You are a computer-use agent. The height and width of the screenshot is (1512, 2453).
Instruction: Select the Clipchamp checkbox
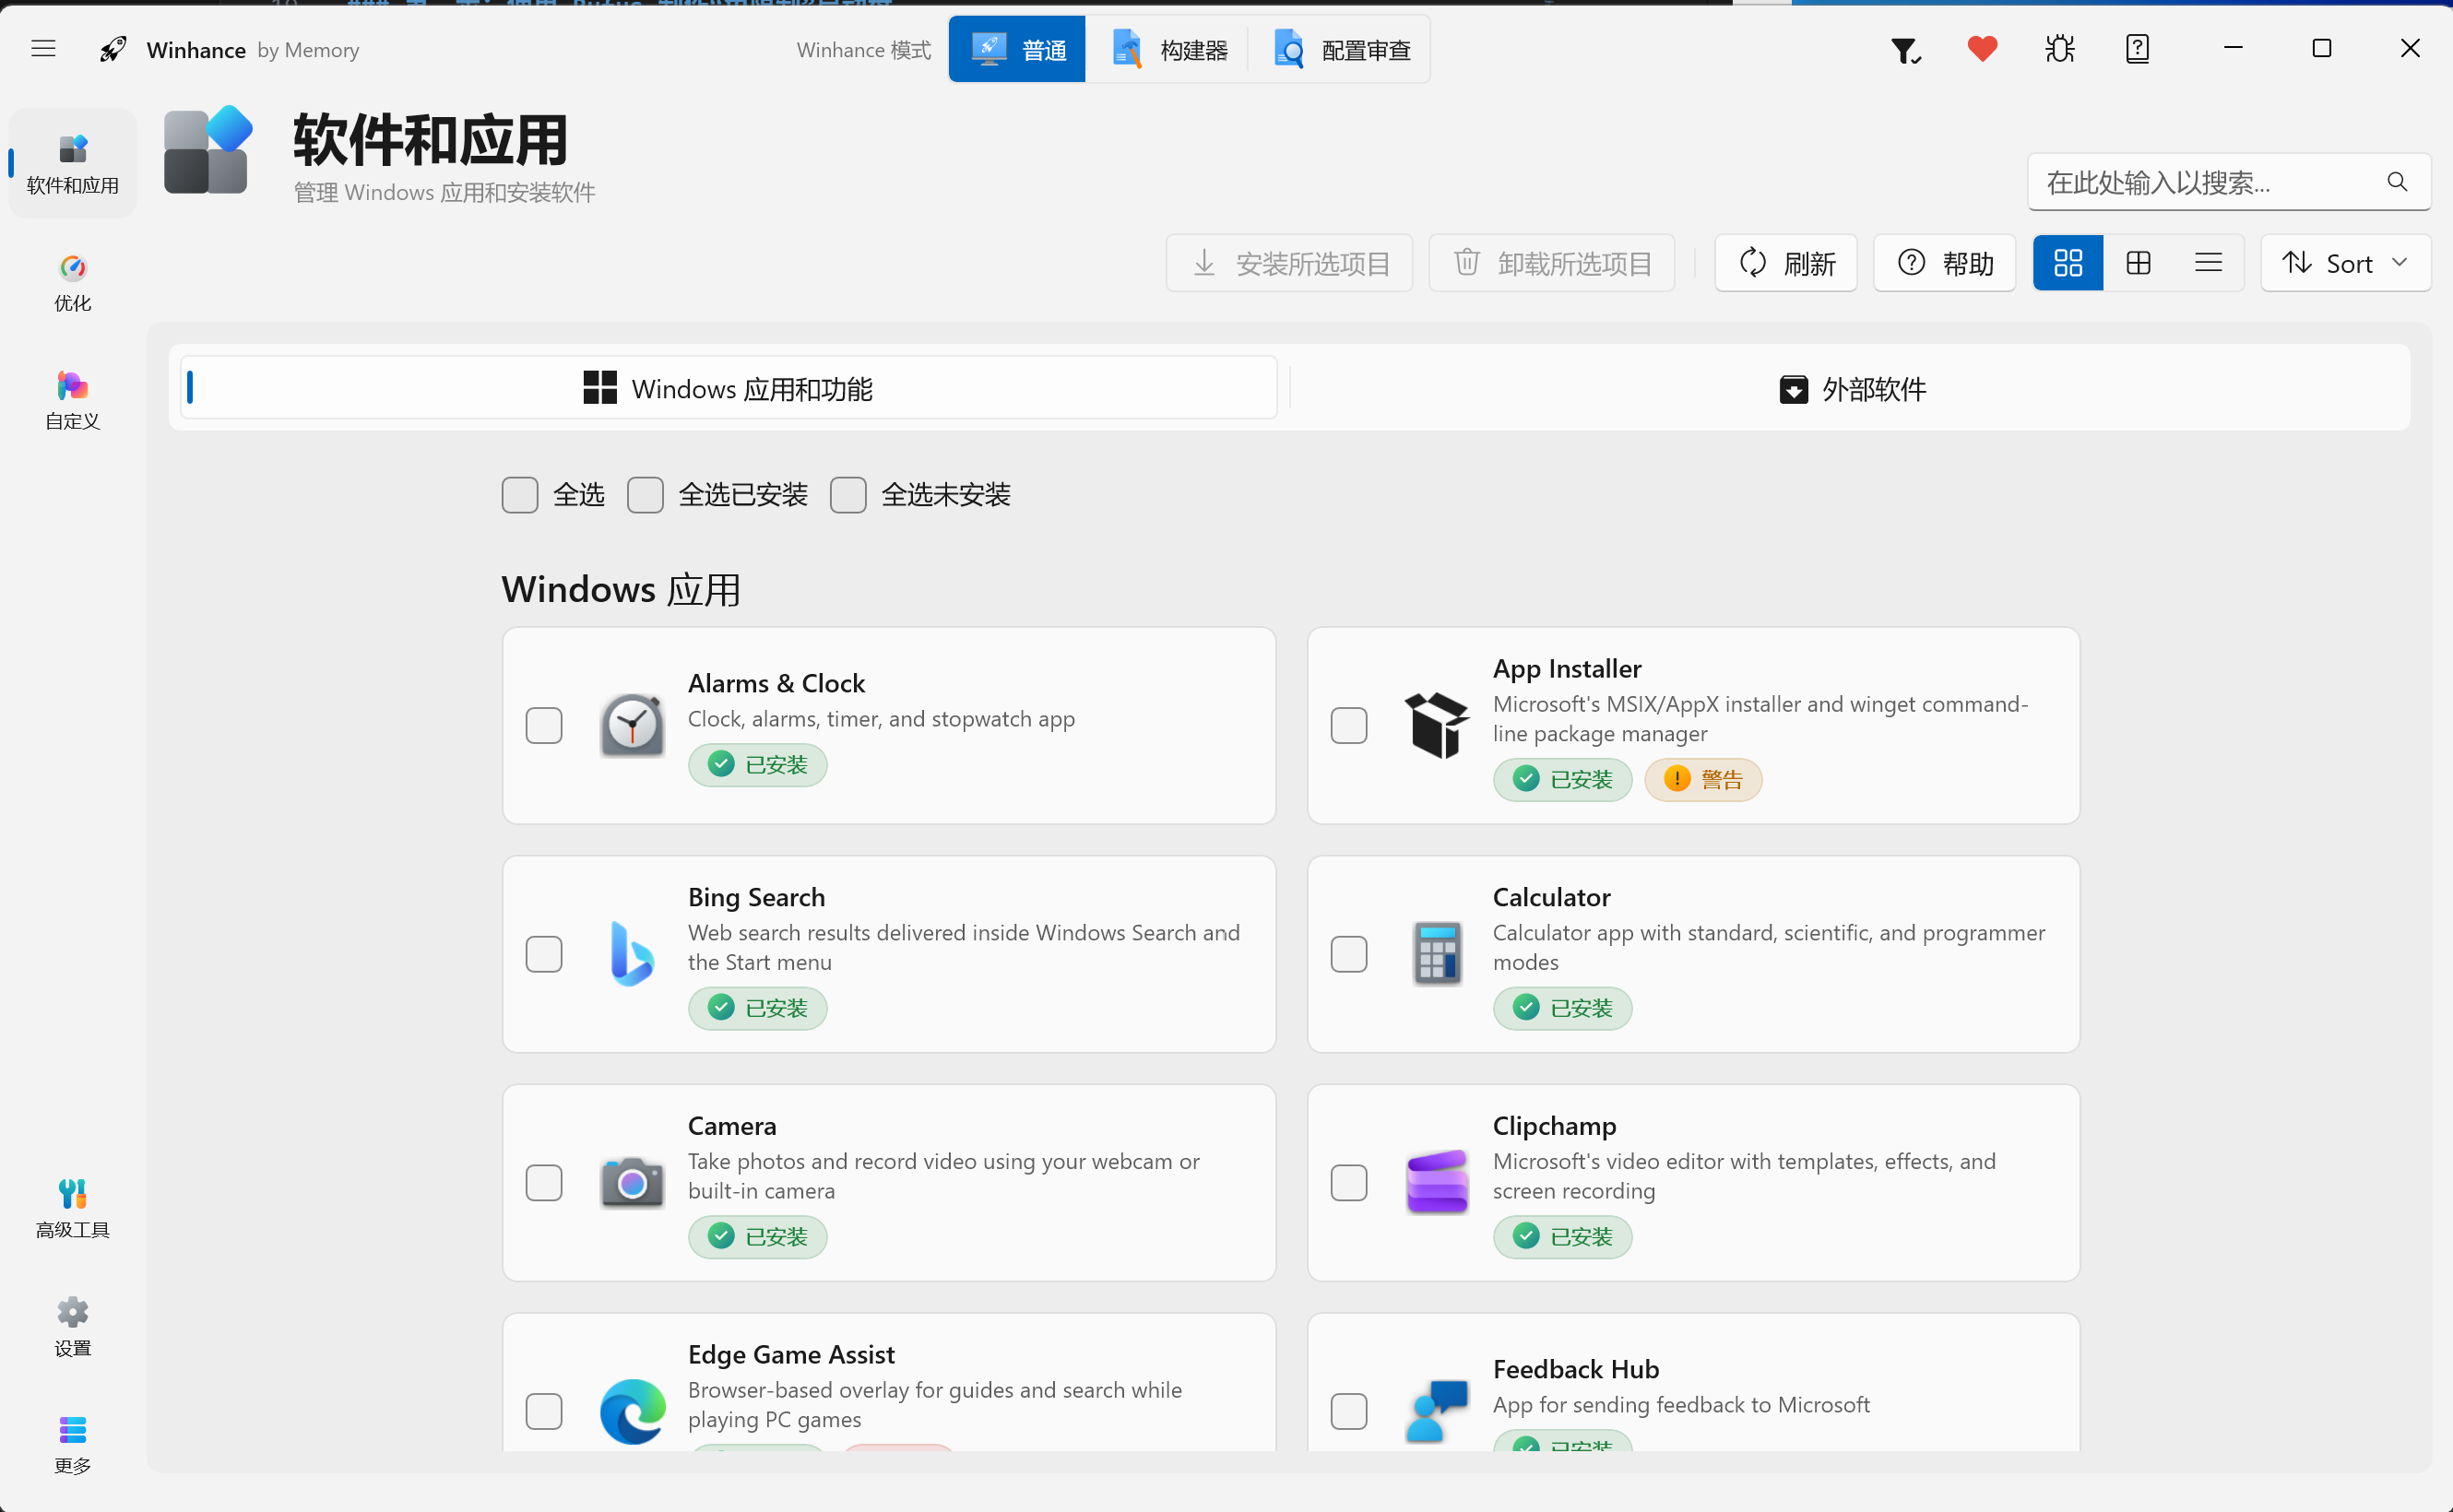point(1349,1183)
